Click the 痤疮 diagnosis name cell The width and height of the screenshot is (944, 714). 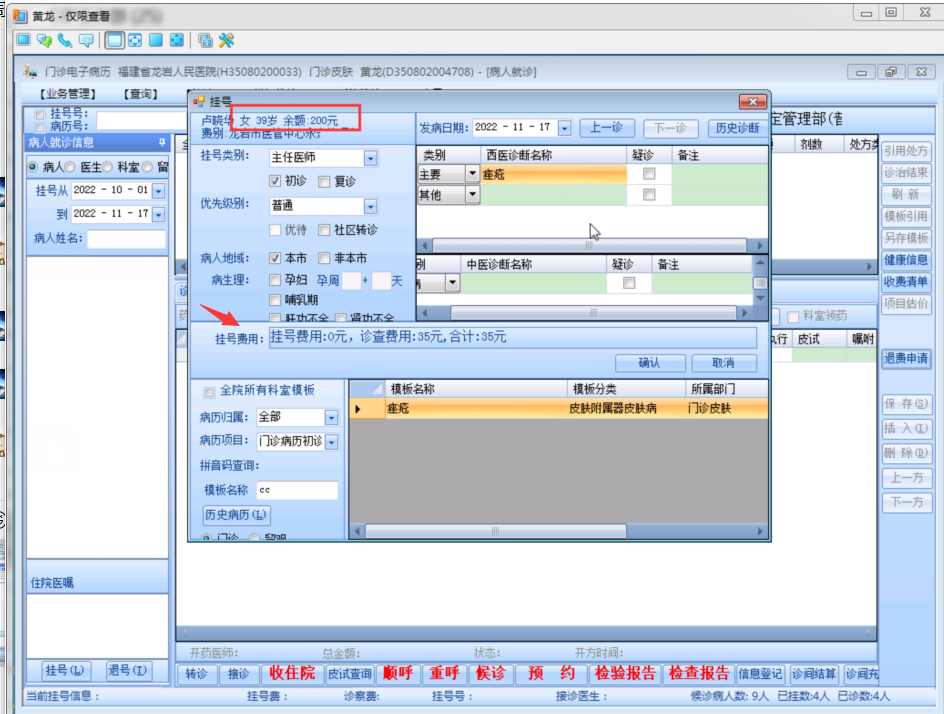[553, 175]
